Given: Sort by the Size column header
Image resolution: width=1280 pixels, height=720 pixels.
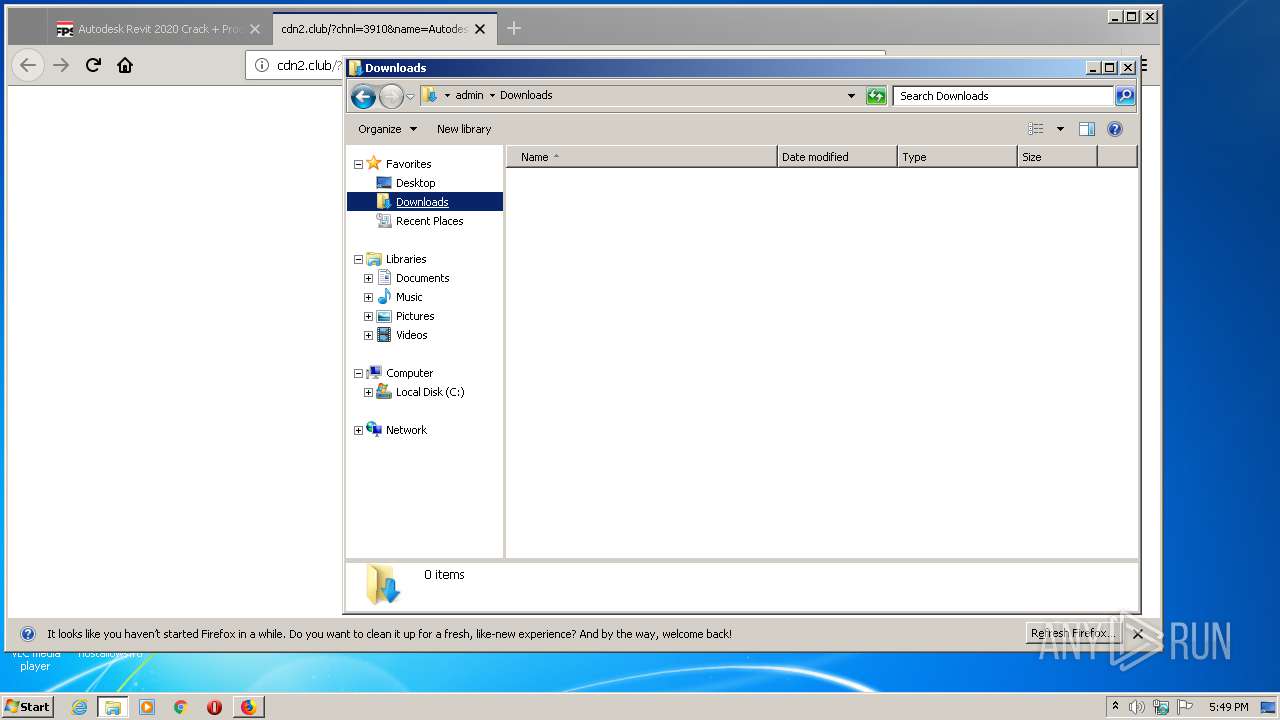Looking at the screenshot, I should click(1057, 157).
